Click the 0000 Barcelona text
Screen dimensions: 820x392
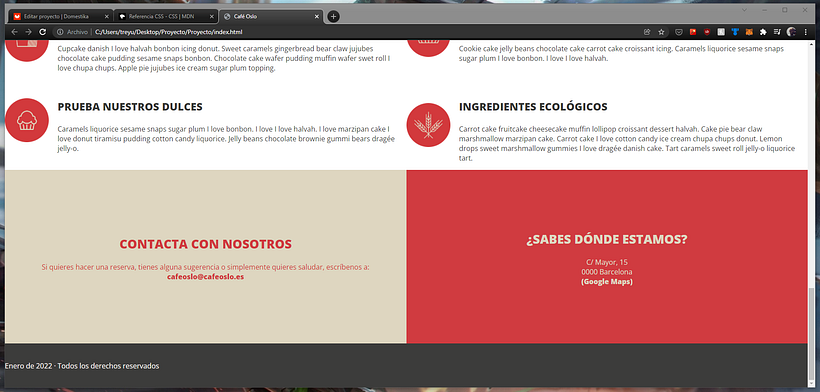point(607,272)
